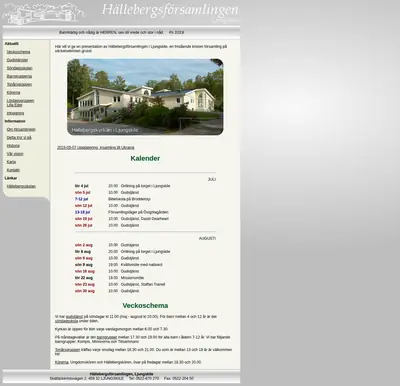Open the Detta tror vi på link
400x386 pixels.
19,138
